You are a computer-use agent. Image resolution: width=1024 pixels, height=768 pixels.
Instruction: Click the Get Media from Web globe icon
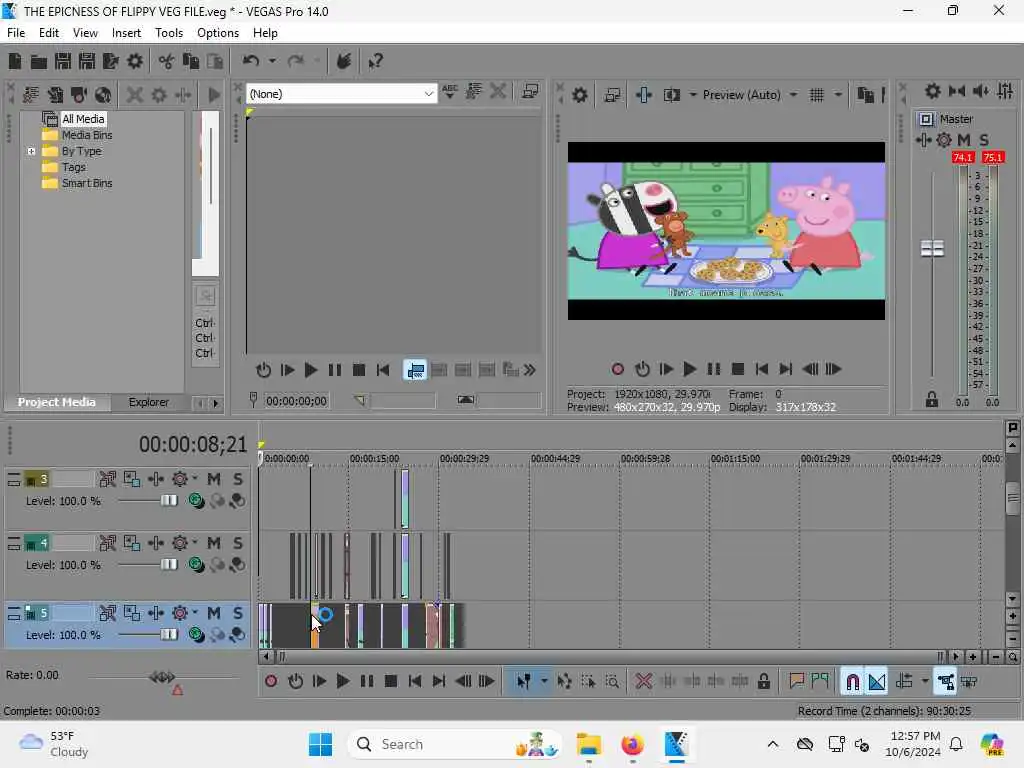[103, 95]
